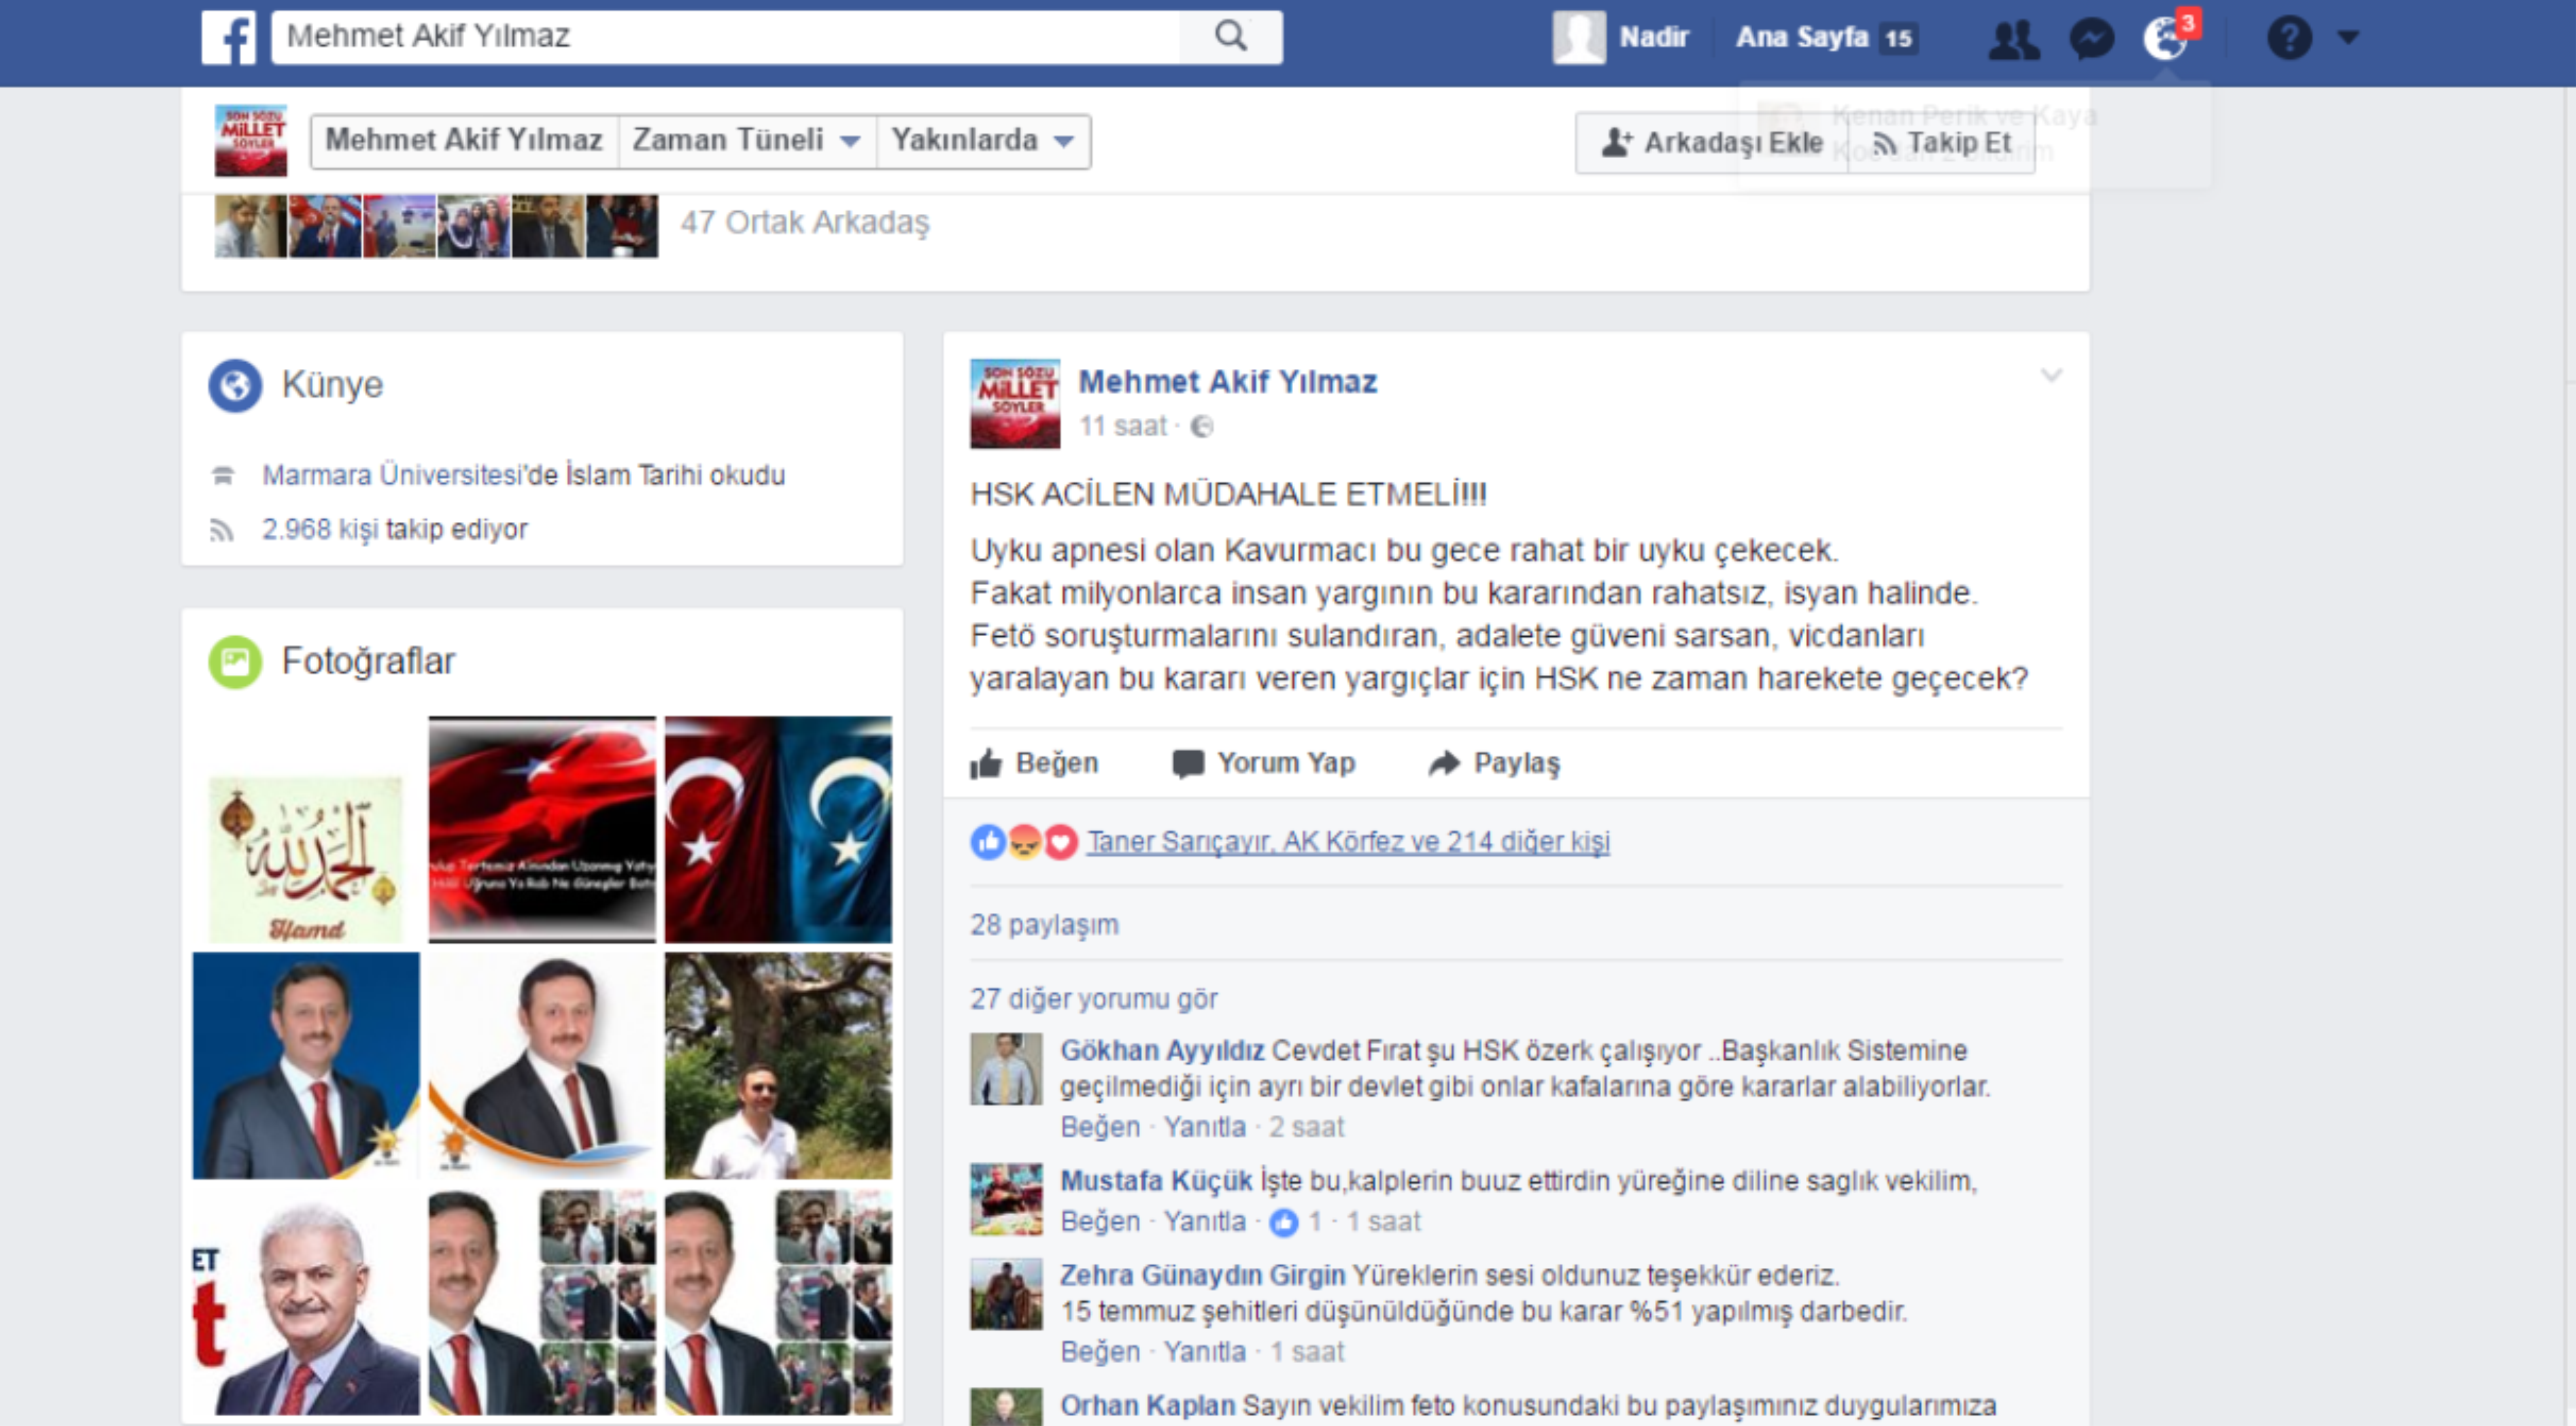Click the Künye globe icon

click(235, 385)
